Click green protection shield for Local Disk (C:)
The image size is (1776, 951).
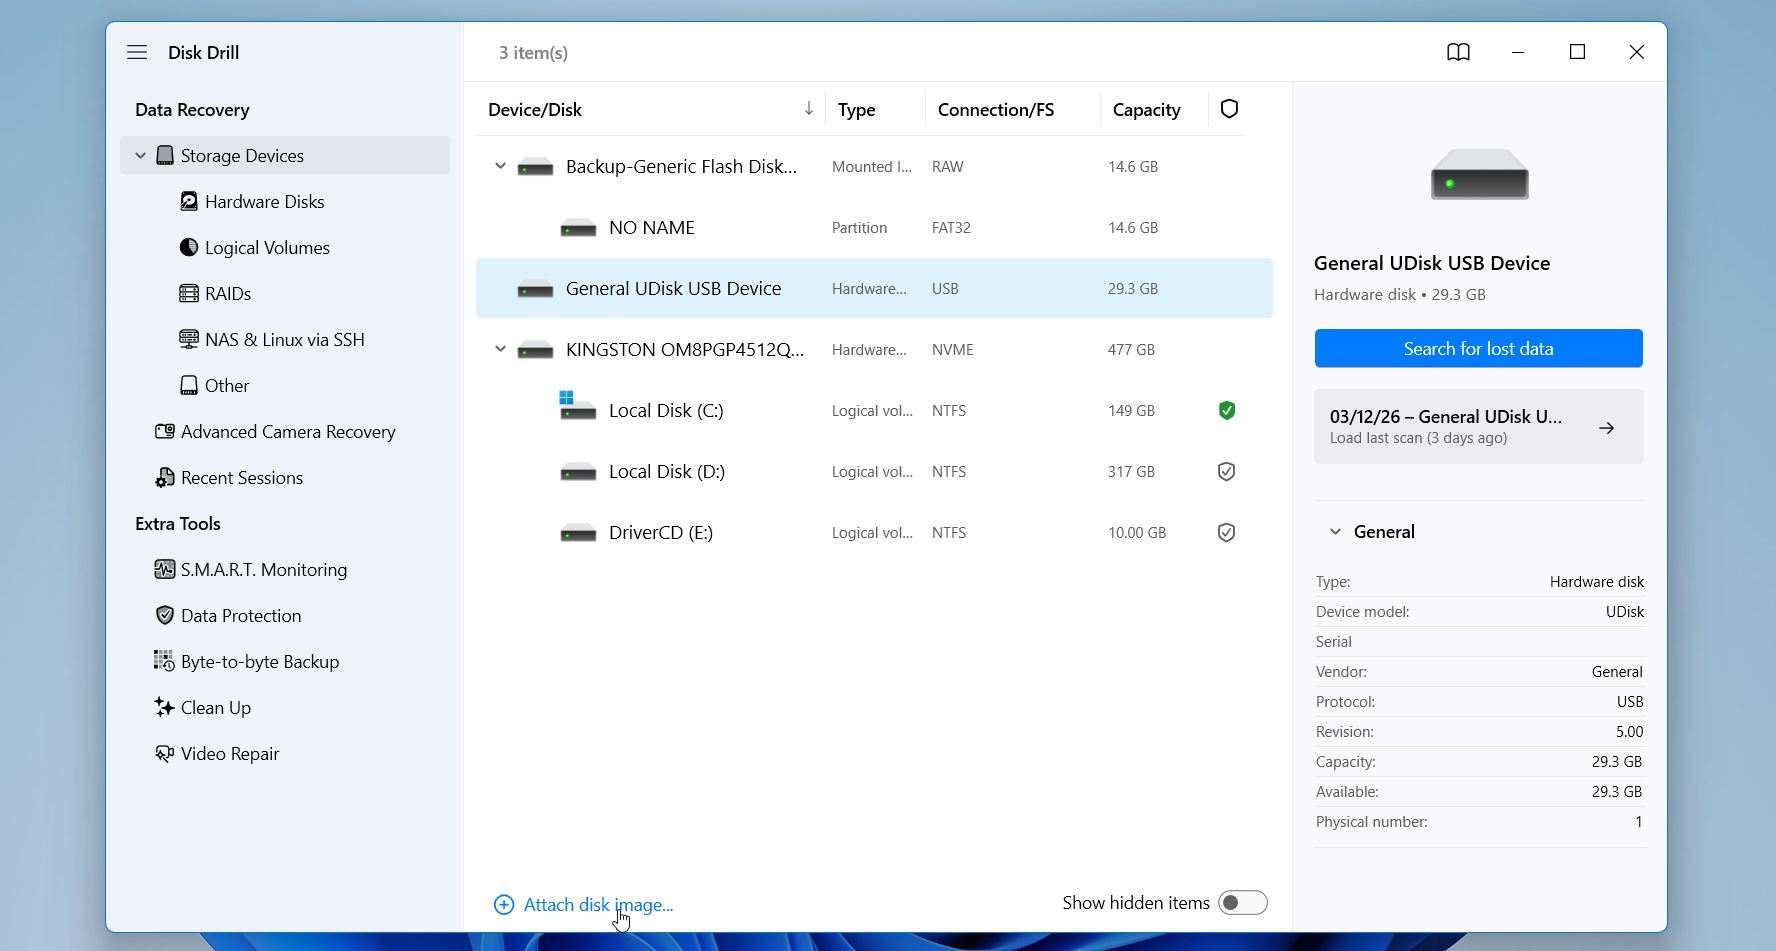[1227, 410]
